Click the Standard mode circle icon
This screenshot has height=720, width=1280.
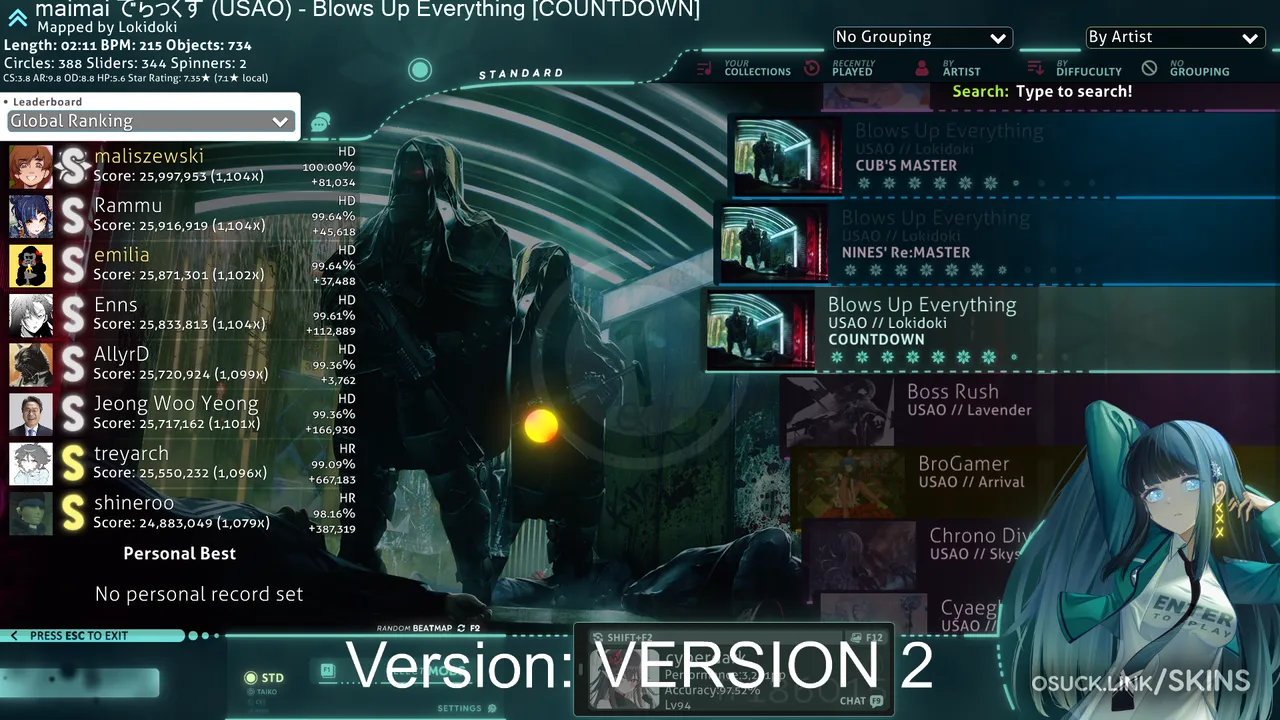420,70
